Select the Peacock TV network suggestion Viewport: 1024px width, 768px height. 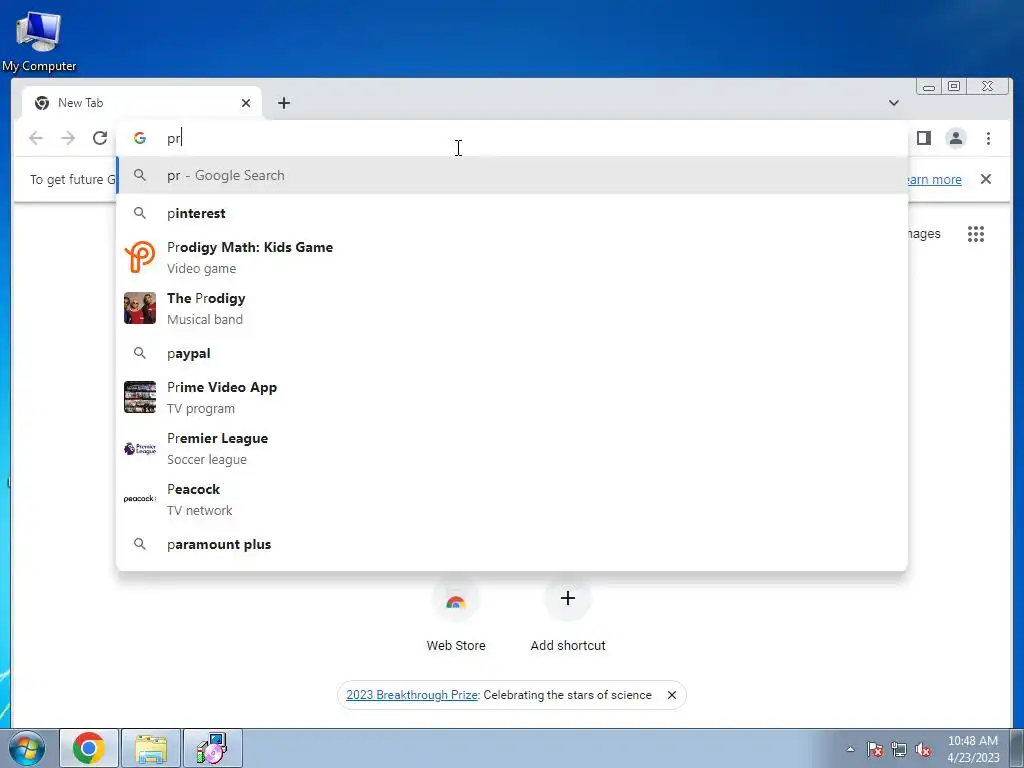(x=512, y=499)
